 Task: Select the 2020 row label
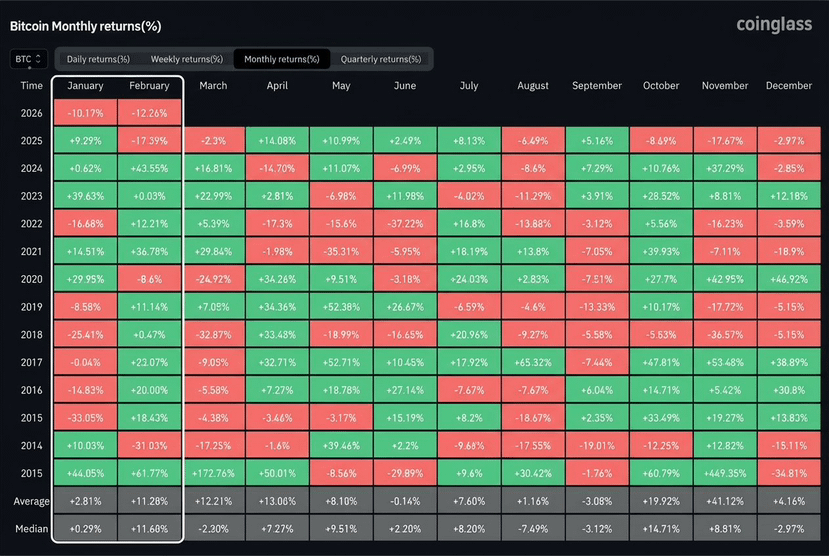(31, 279)
